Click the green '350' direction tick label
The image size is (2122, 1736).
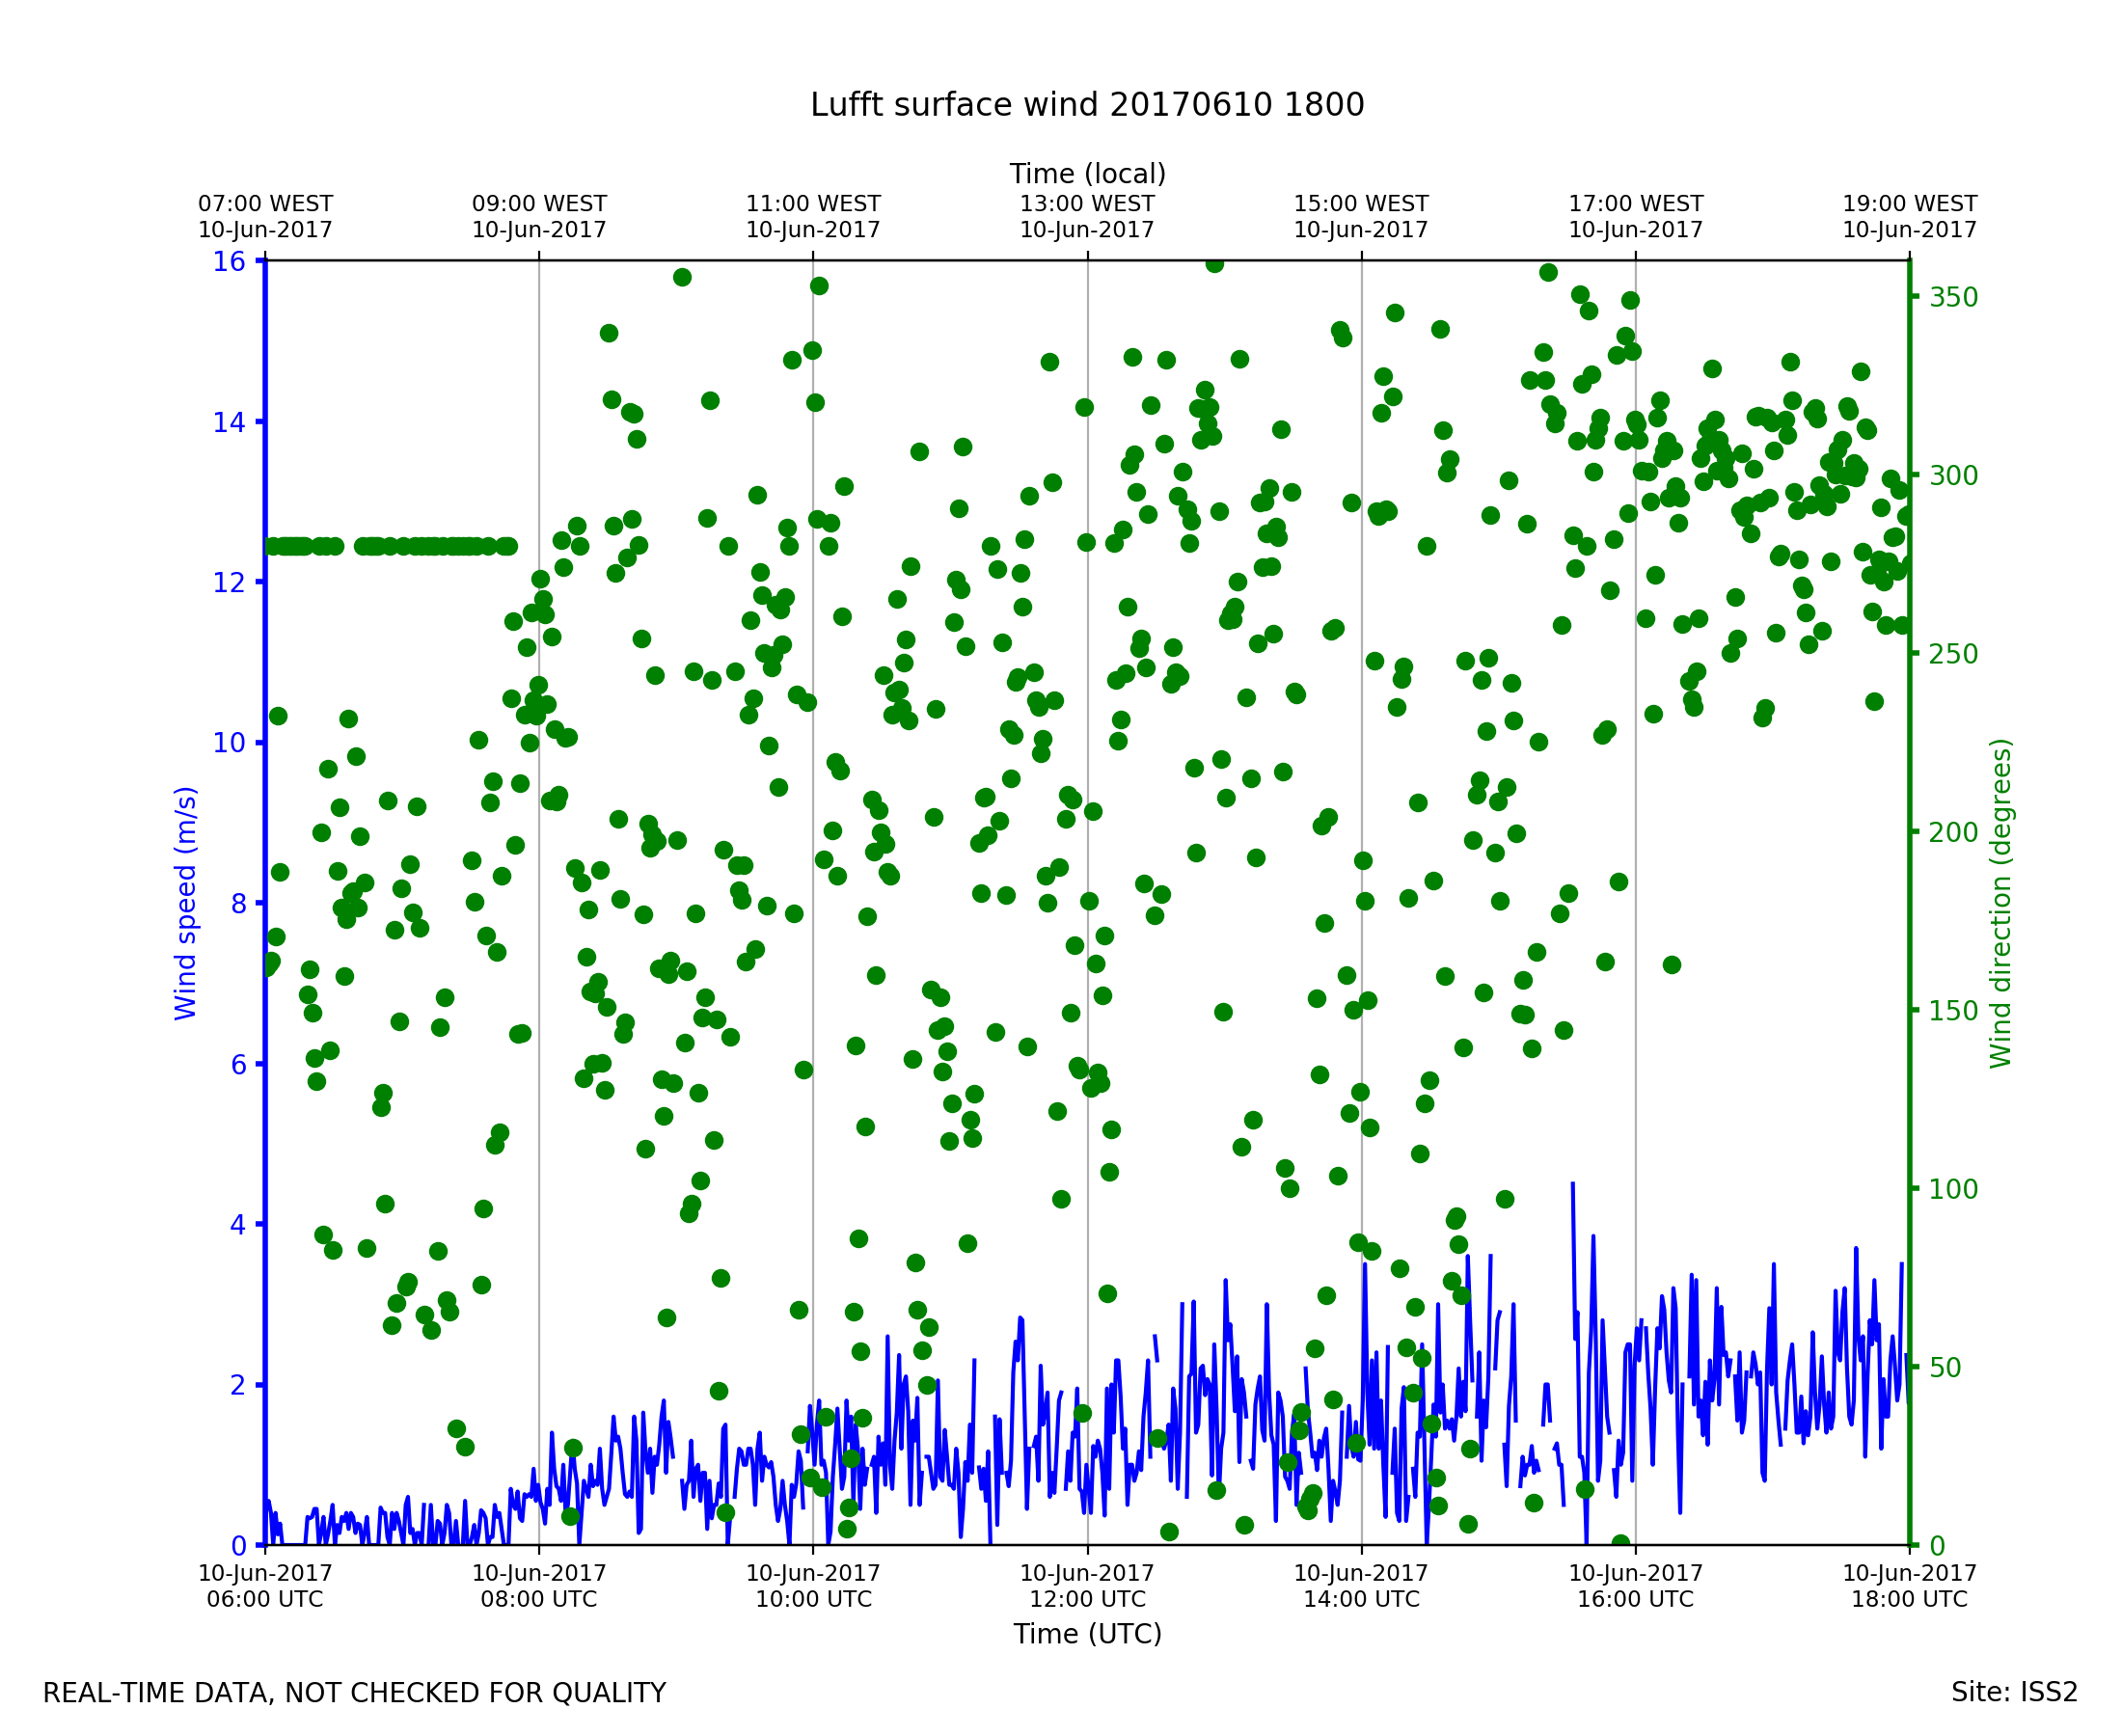[x=1953, y=298]
